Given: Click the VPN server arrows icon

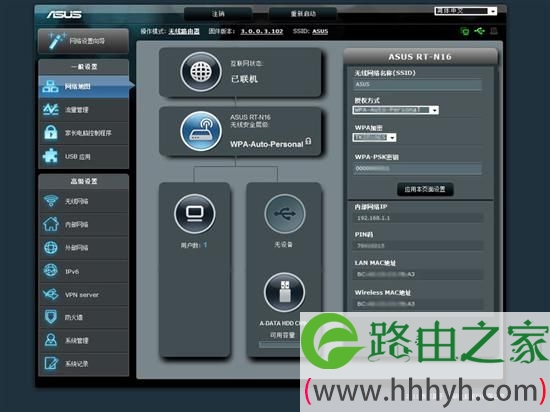Looking at the screenshot, I should (x=51, y=294).
